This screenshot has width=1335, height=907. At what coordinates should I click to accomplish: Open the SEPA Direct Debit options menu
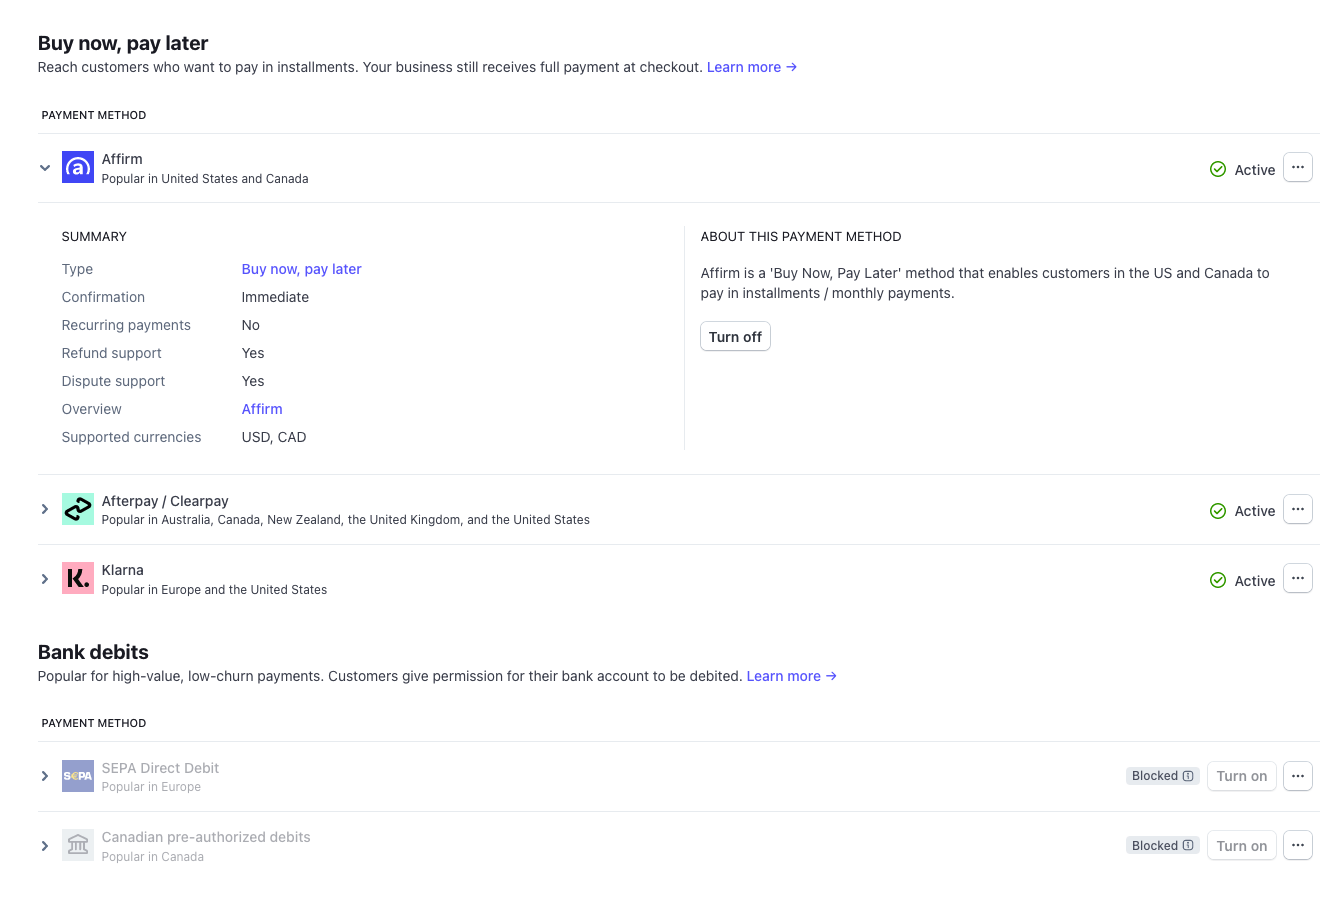coord(1297,776)
